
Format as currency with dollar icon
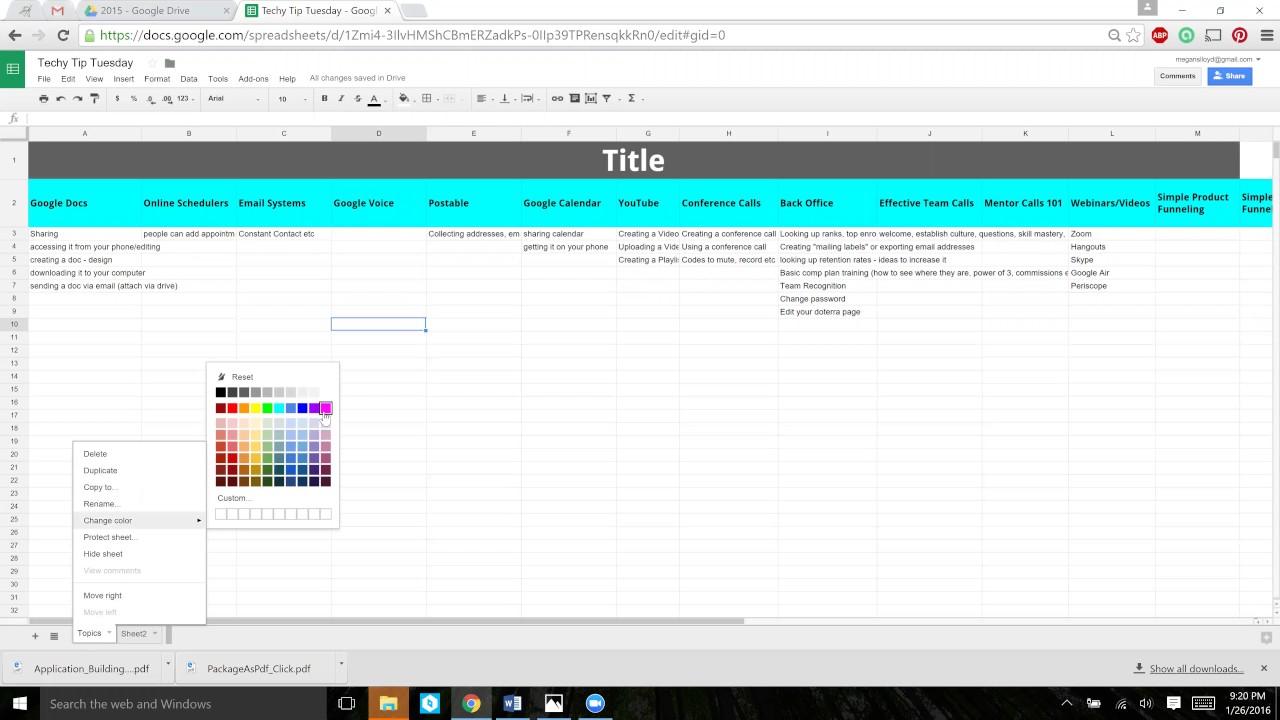[x=117, y=98]
